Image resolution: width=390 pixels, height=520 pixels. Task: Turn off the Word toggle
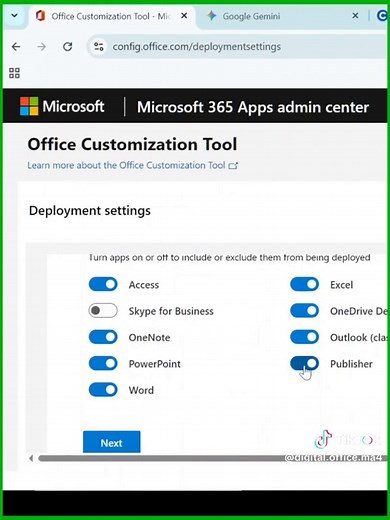tap(103, 390)
